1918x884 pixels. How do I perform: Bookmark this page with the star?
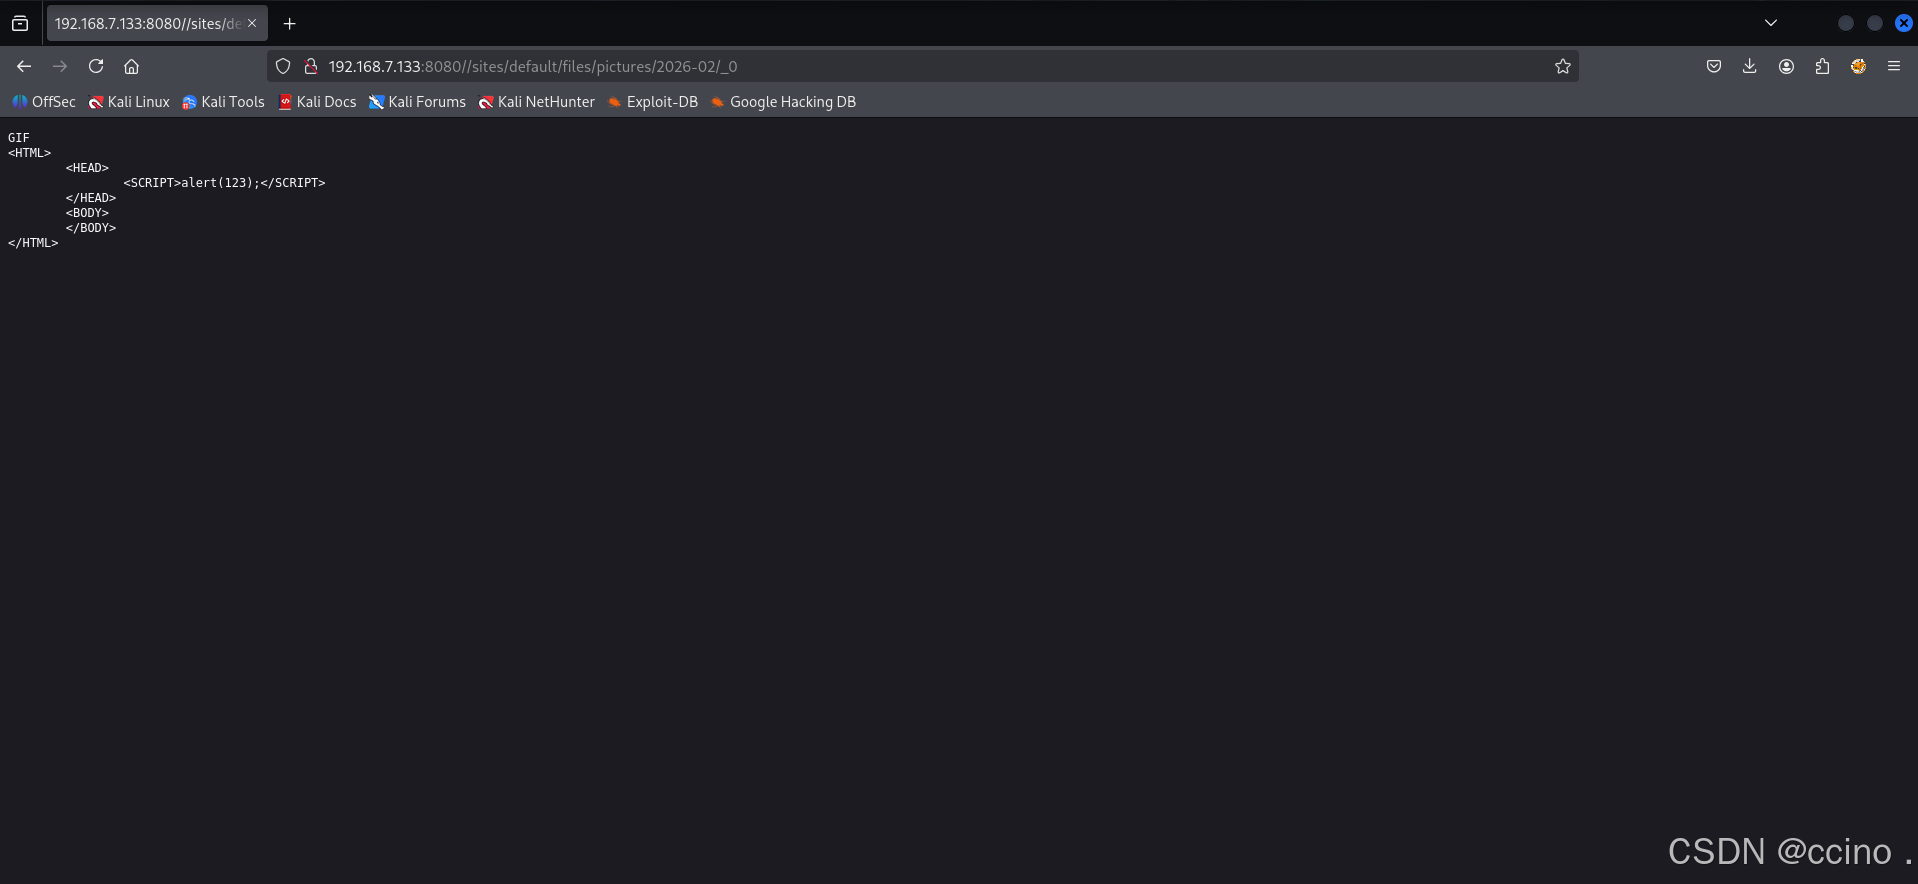pos(1563,66)
